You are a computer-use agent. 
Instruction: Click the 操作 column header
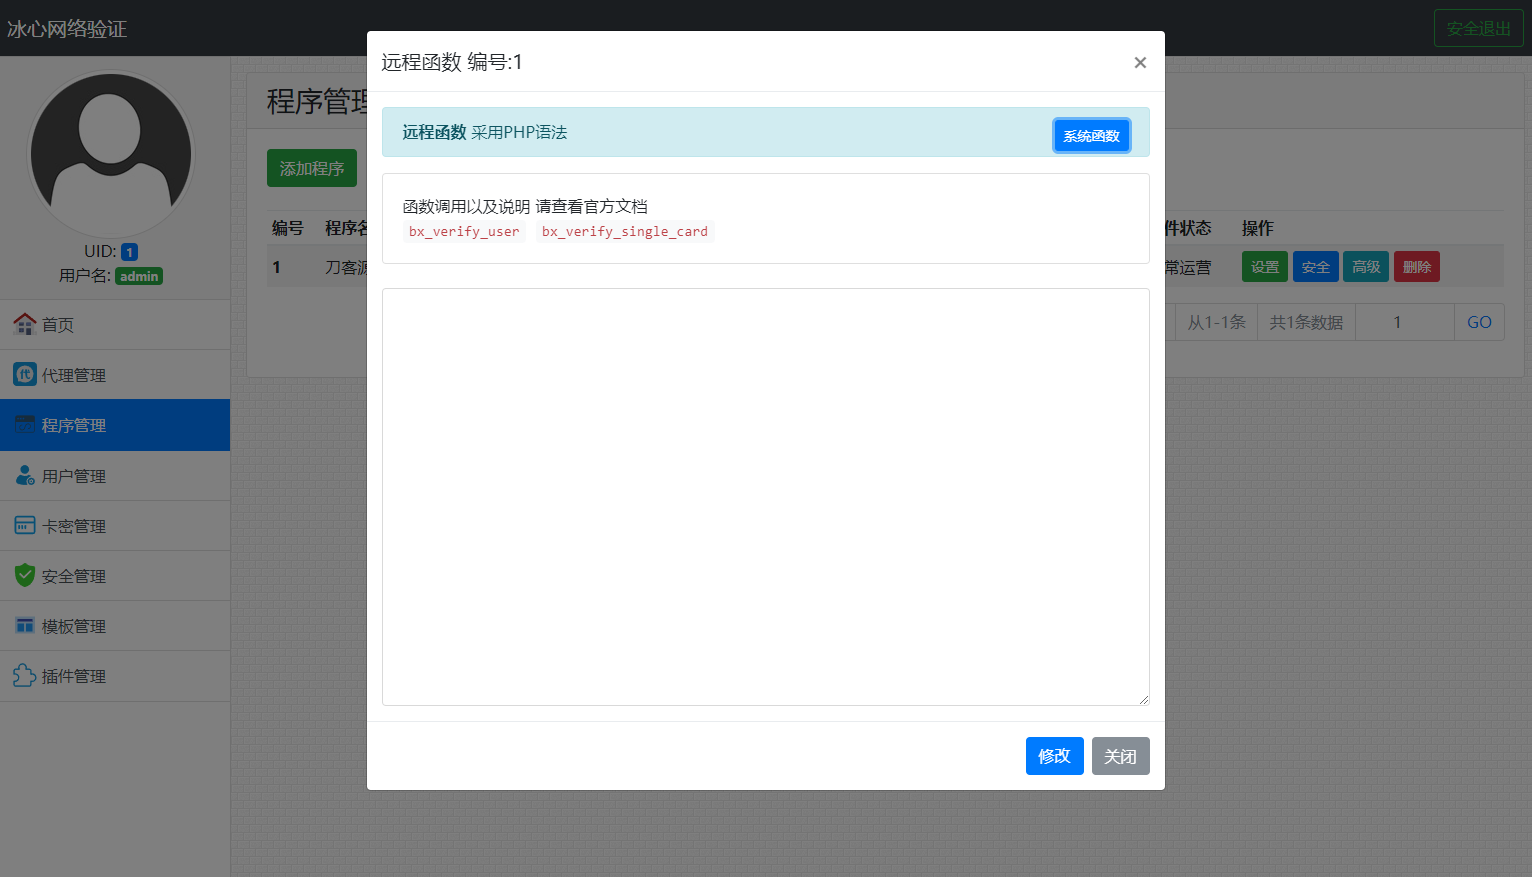coord(1257,228)
